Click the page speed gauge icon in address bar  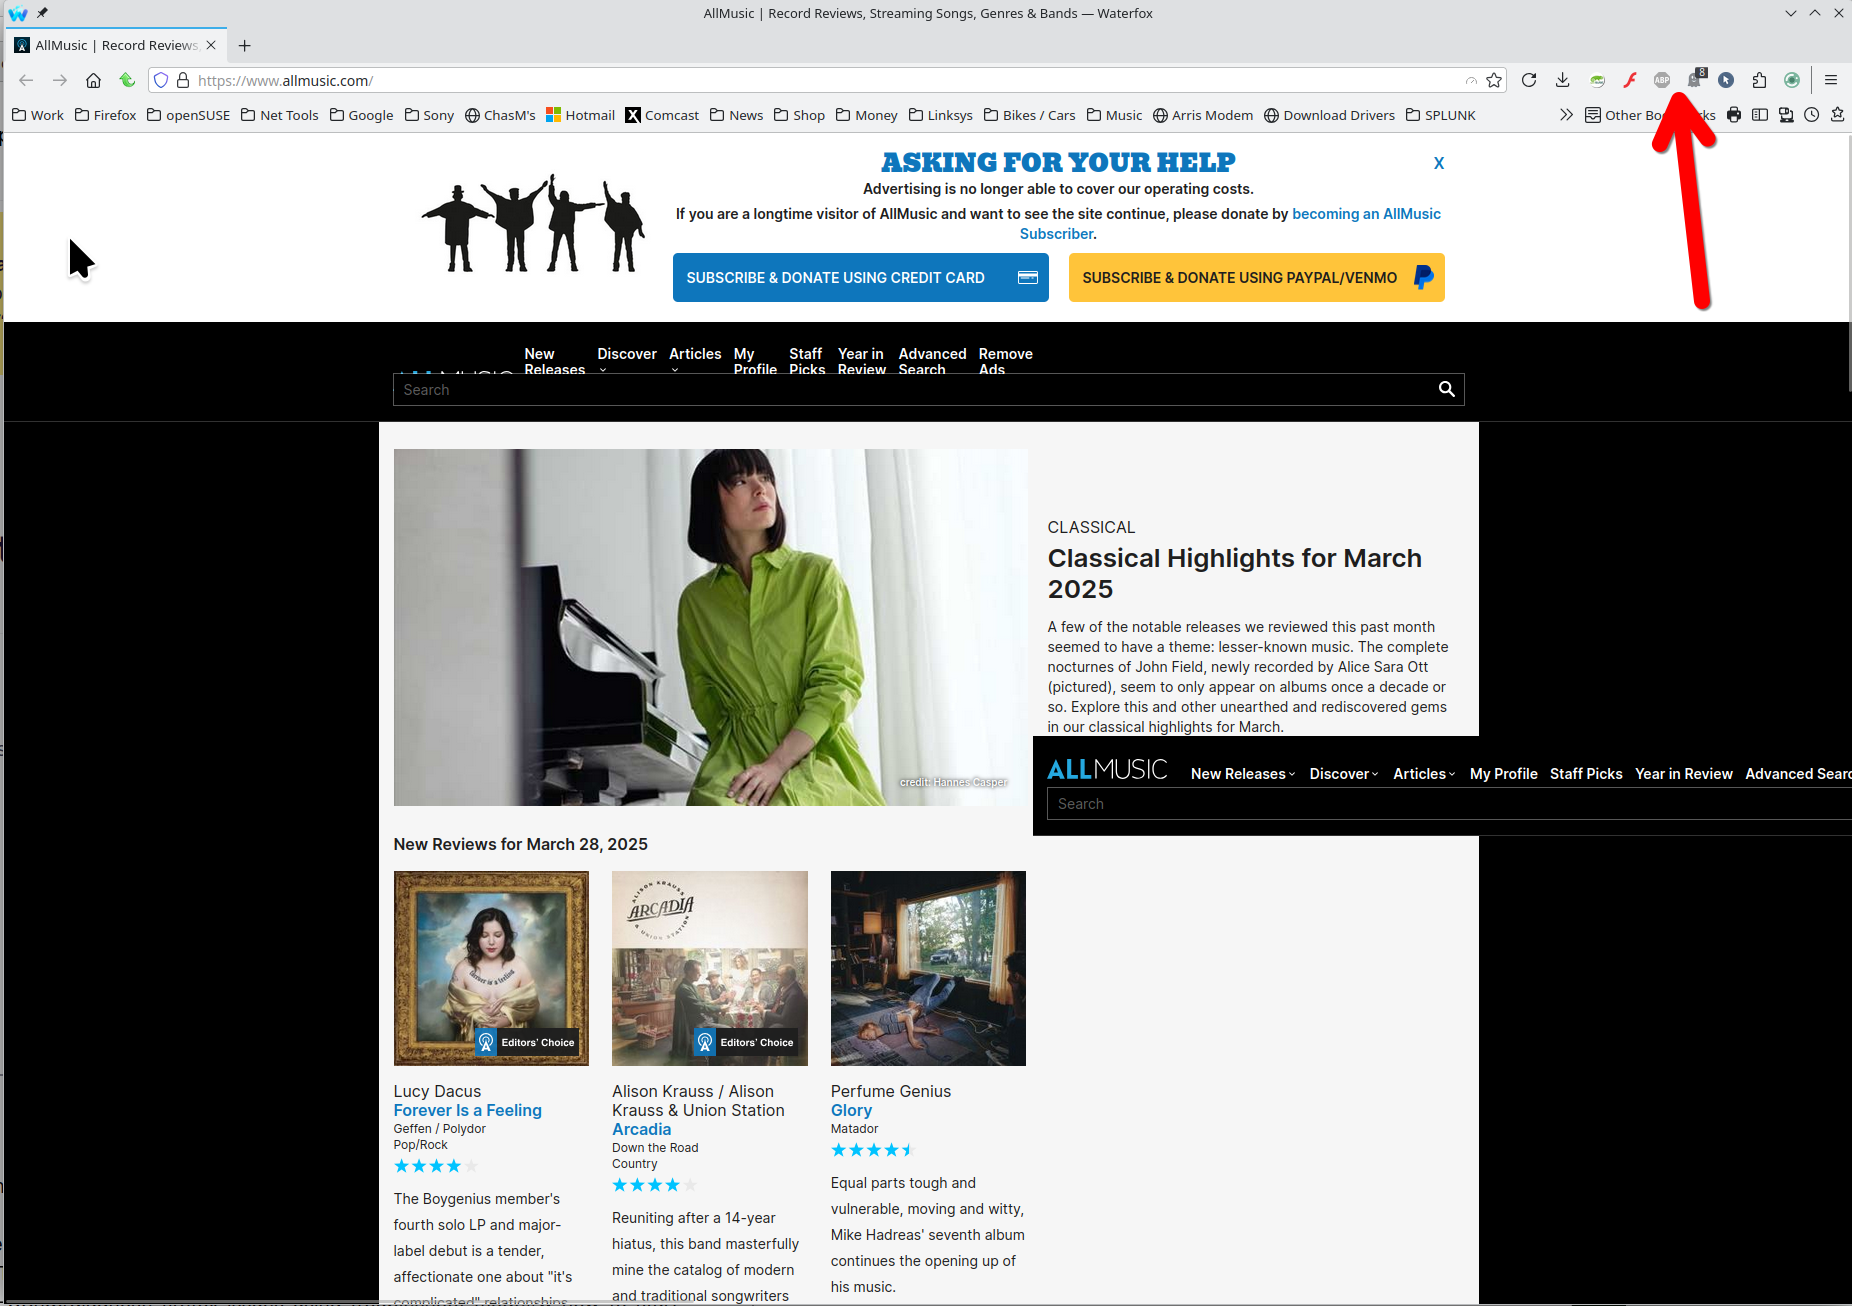click(x=1471, y=80)
